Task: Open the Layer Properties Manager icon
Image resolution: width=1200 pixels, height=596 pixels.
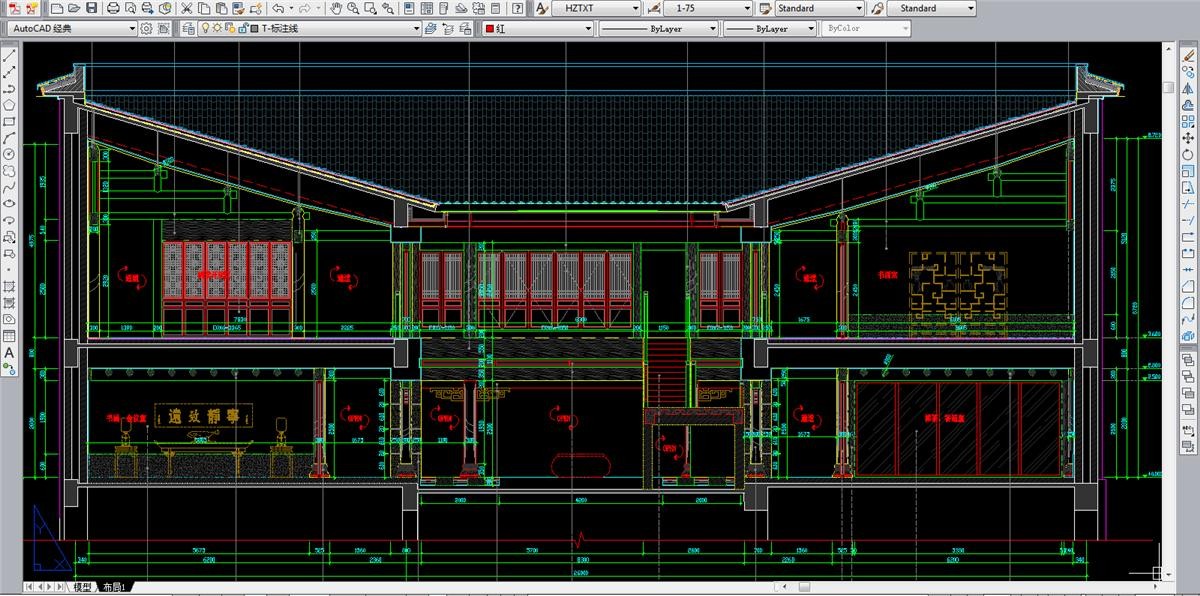Action: (189, 29)
